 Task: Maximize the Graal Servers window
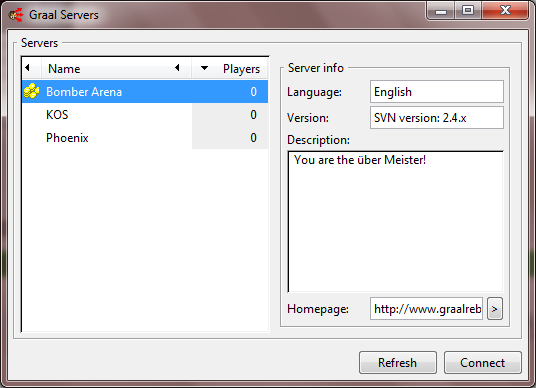(x=468, y=10)
